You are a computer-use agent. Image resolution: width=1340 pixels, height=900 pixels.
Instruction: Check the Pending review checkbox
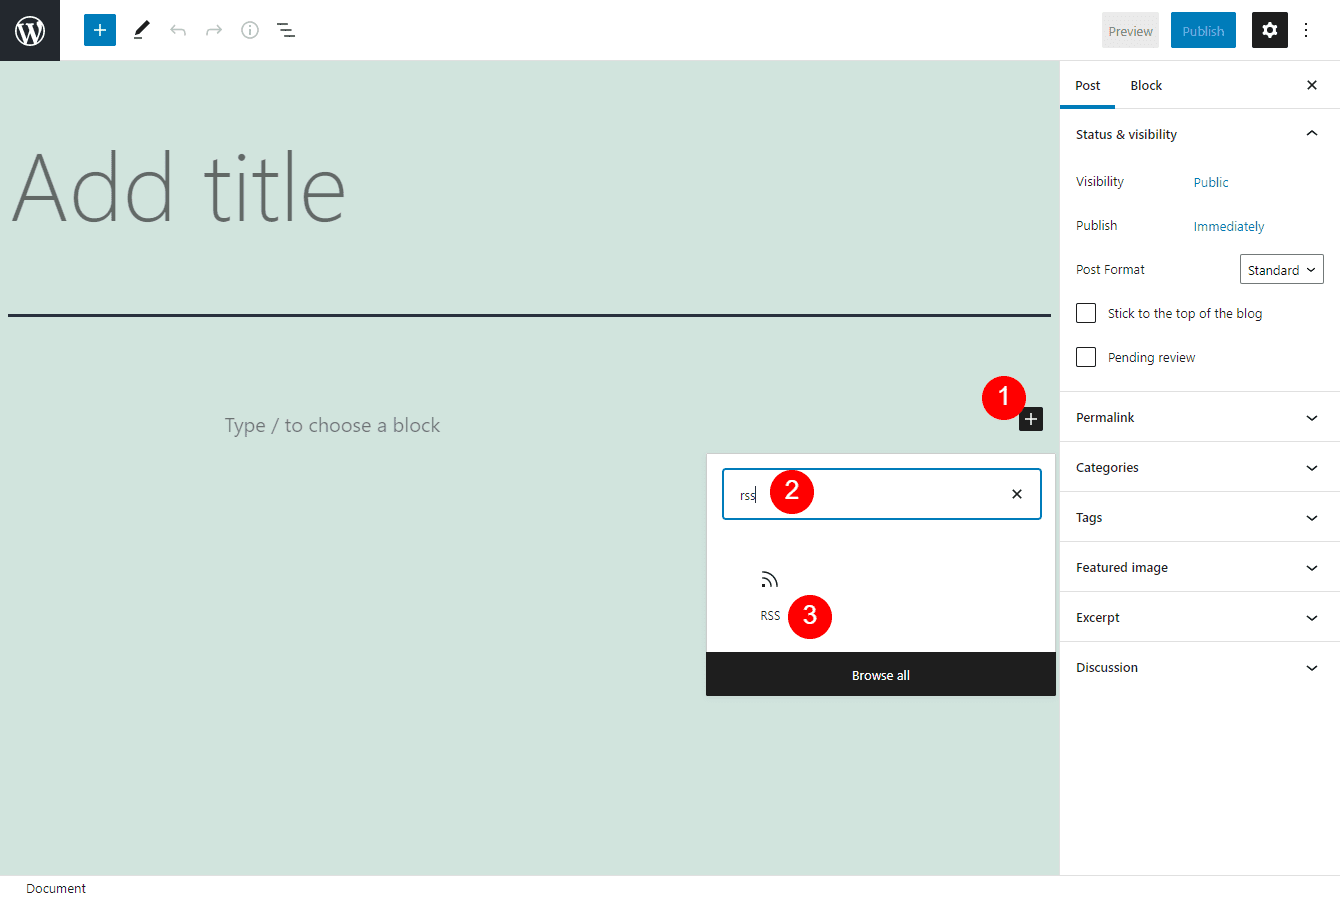1086,357
